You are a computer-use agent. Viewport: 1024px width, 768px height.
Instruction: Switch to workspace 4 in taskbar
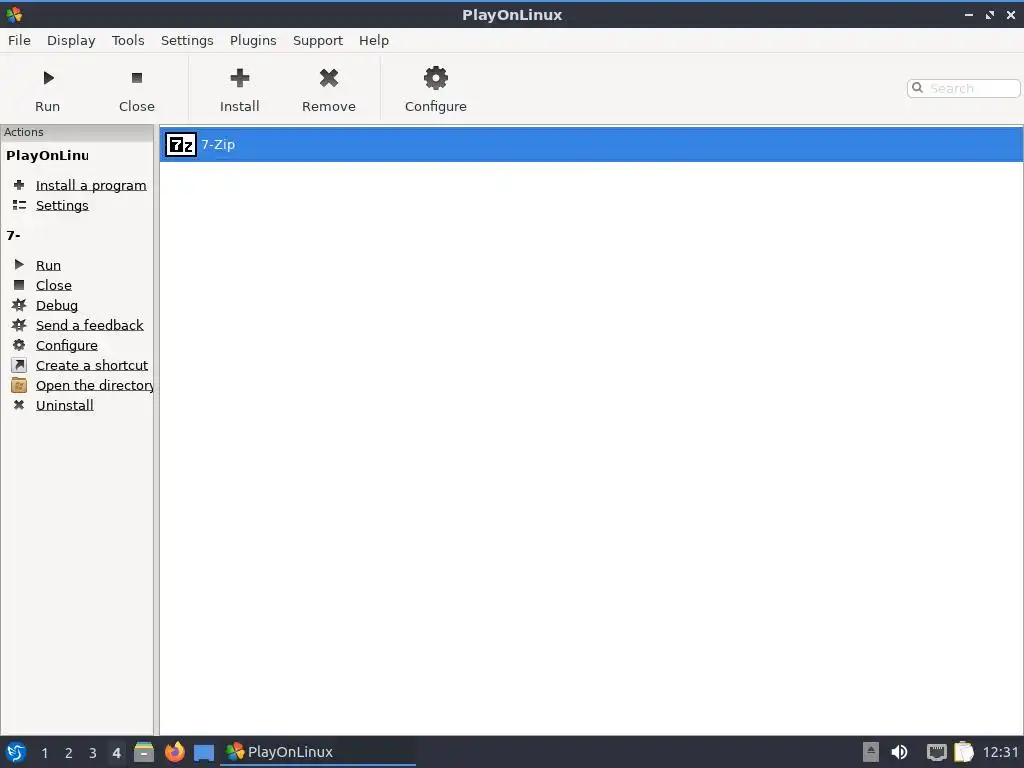(116, 753)
